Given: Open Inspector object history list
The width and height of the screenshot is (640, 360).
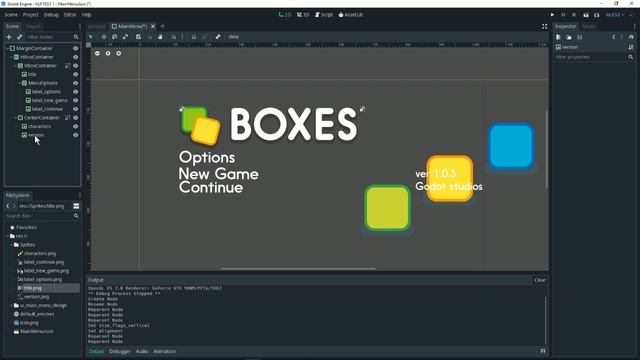Looking at the screenshot, I should point(631,37).
